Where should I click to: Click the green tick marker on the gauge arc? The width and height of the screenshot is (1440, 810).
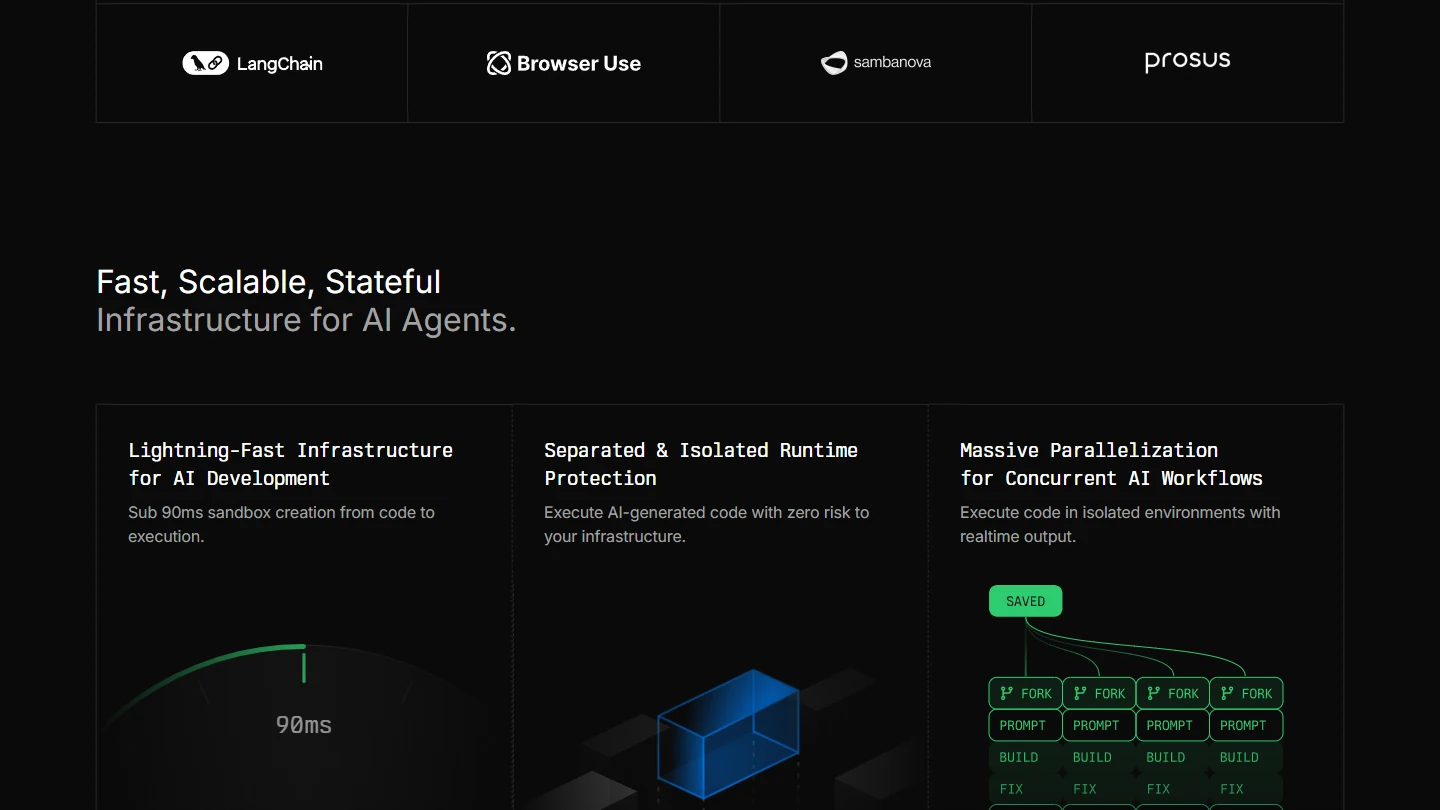coord(304,667)
